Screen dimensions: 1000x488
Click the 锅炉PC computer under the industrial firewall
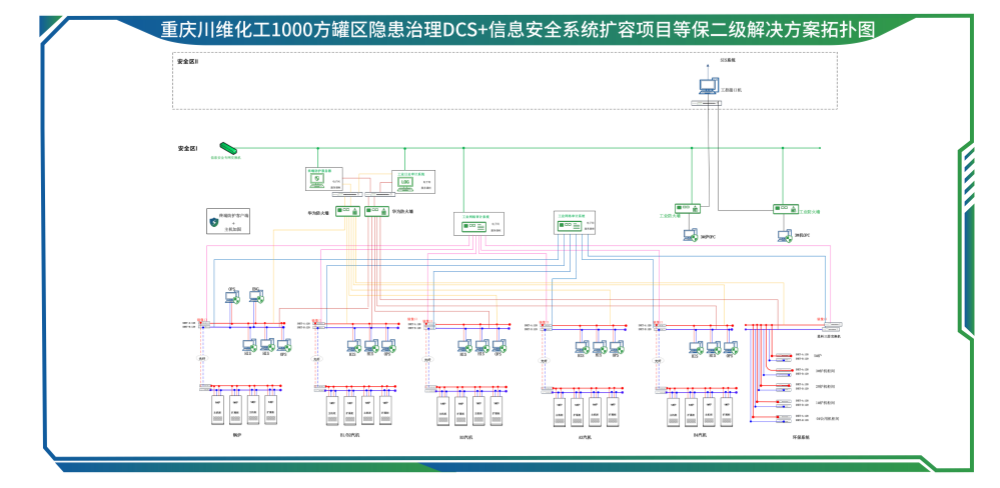coord(689,235)
